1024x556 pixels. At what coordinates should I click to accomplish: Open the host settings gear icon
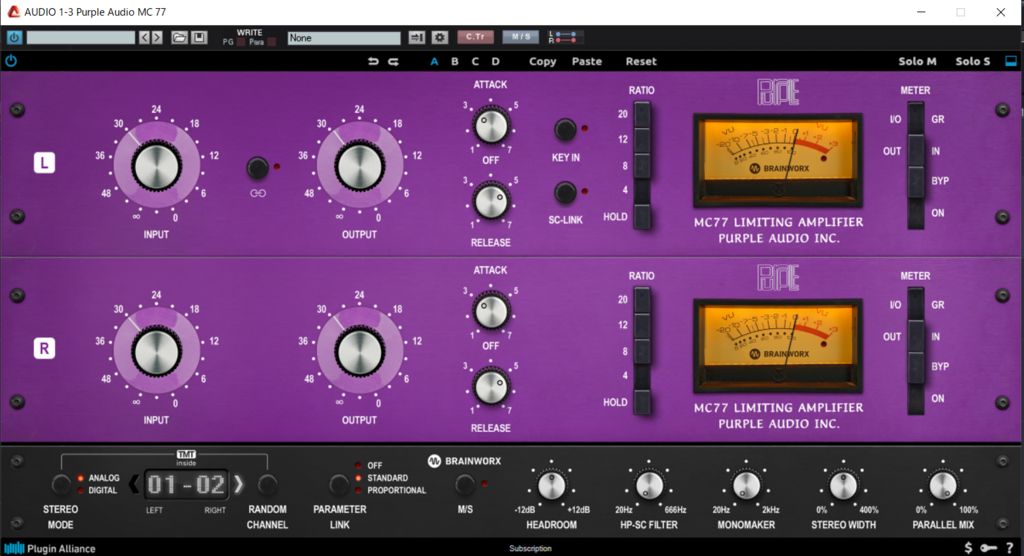coord(440,38)
